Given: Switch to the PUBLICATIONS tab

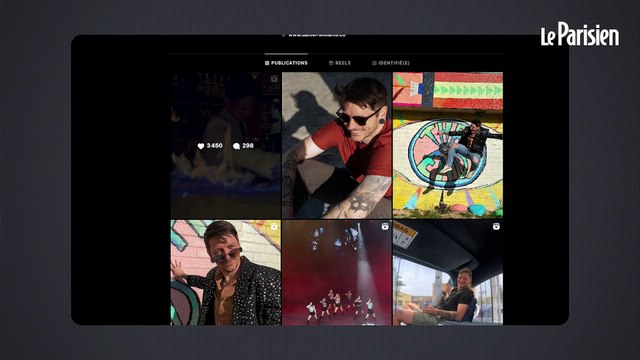Looking at the screenshot, I should 286,63.
